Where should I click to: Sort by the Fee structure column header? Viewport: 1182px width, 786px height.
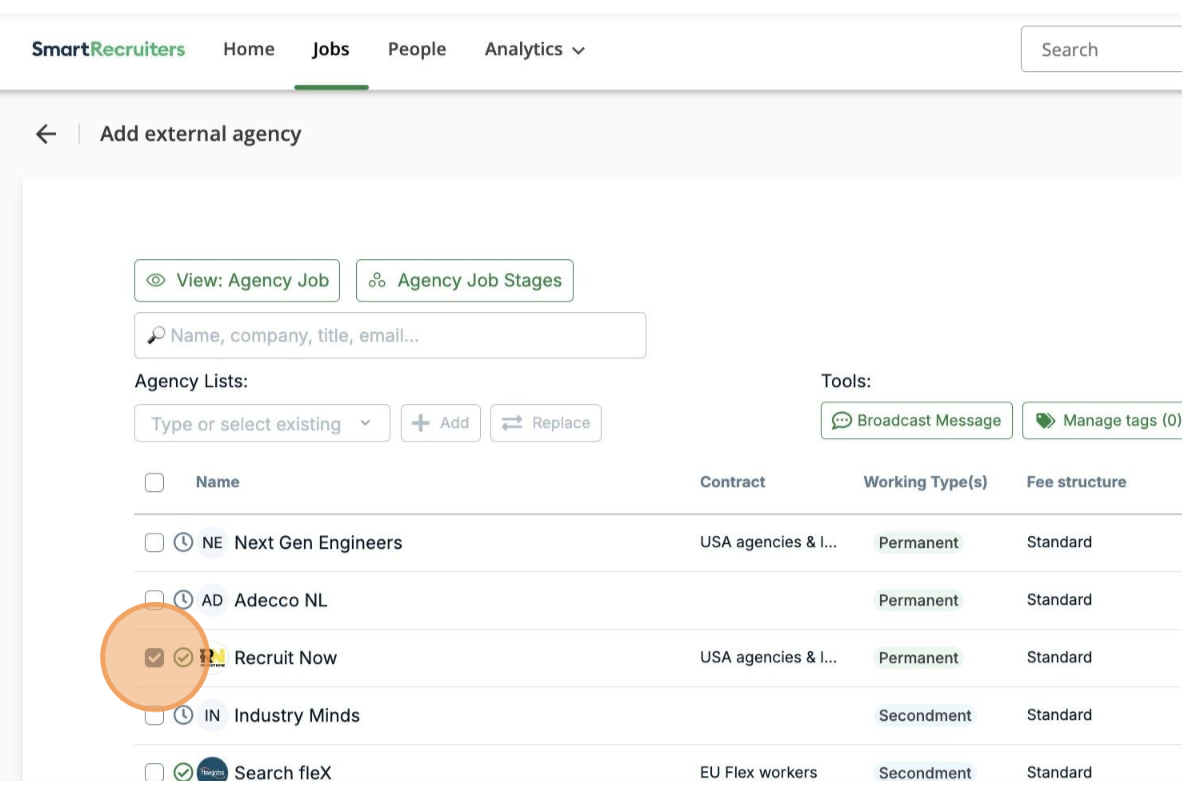coord(1076,482)
